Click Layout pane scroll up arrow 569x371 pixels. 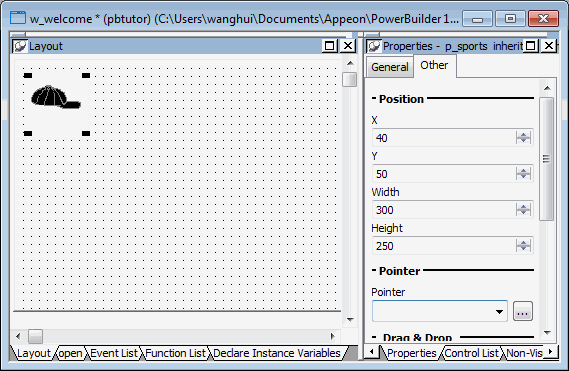pyautogui.click(x=350, y=64)
